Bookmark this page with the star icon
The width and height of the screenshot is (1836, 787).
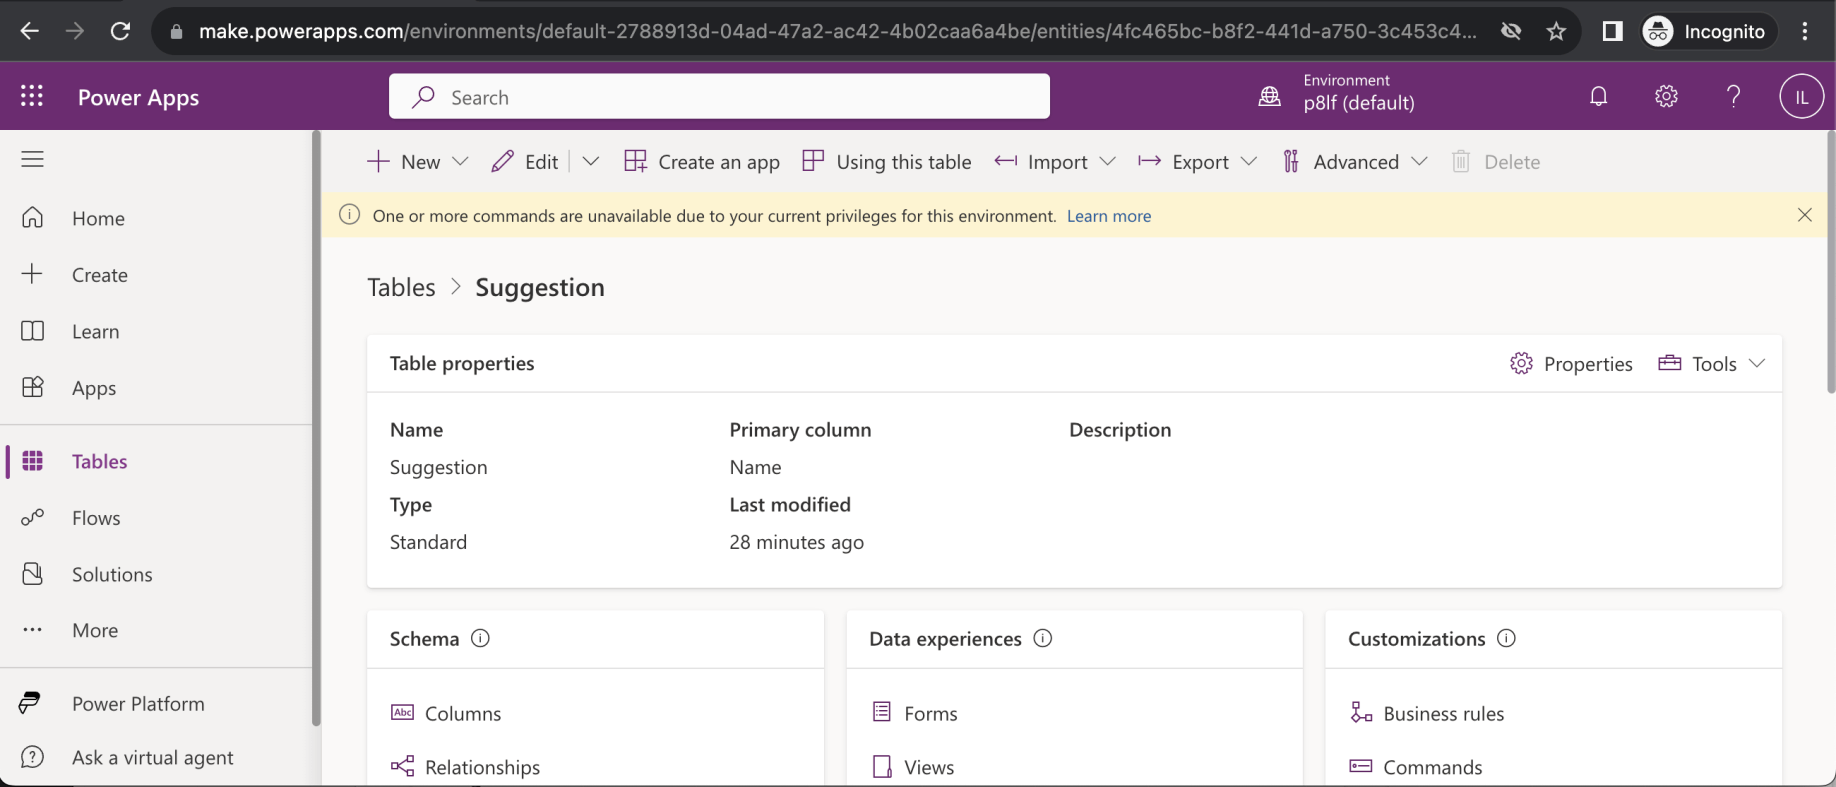pos(1555,31)
